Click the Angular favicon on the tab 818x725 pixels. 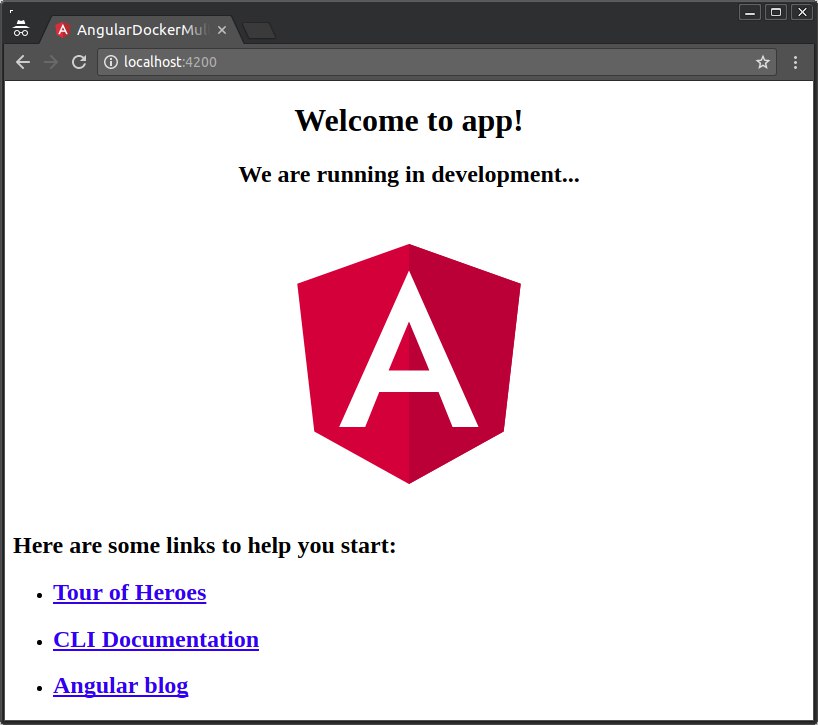click(63, 30)
